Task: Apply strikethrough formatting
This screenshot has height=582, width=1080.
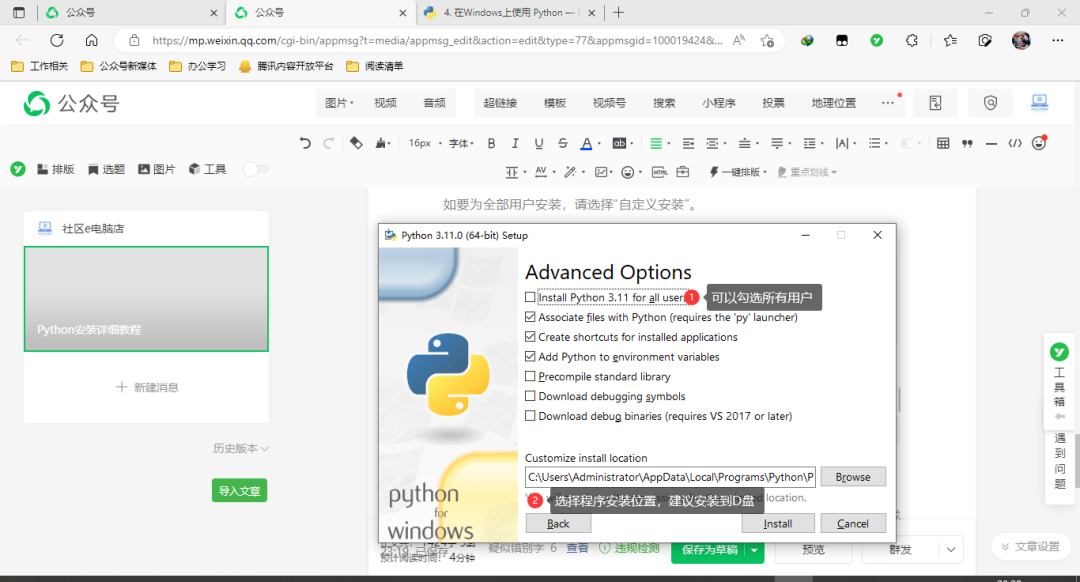Action: 563,143
